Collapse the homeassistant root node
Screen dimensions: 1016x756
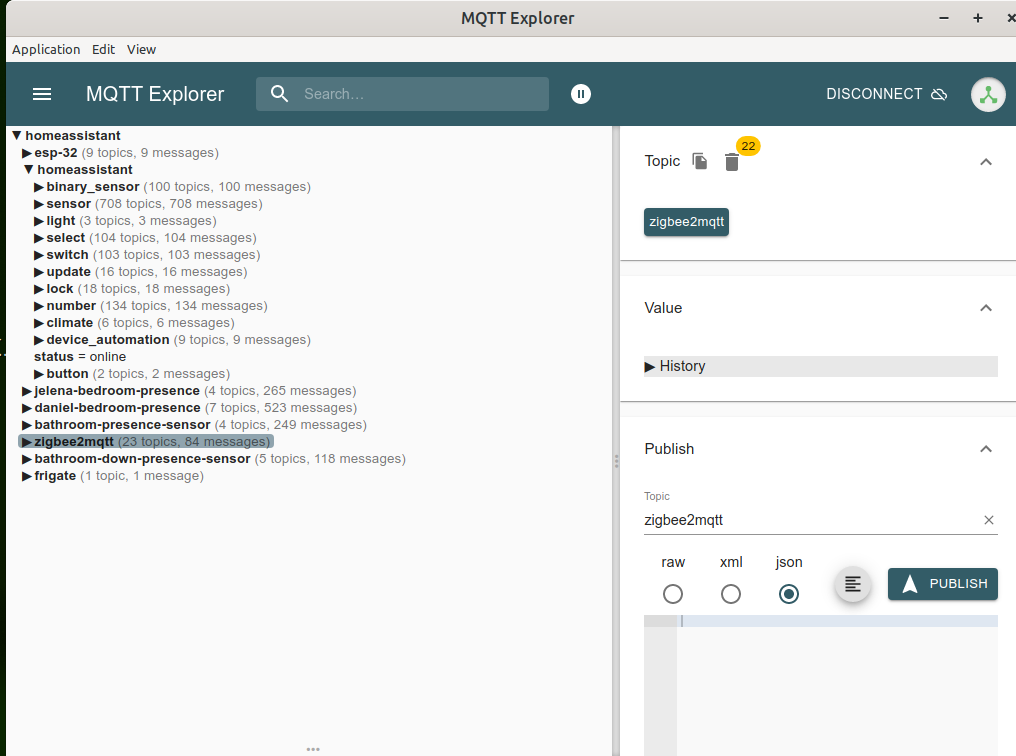click(15, 135)
